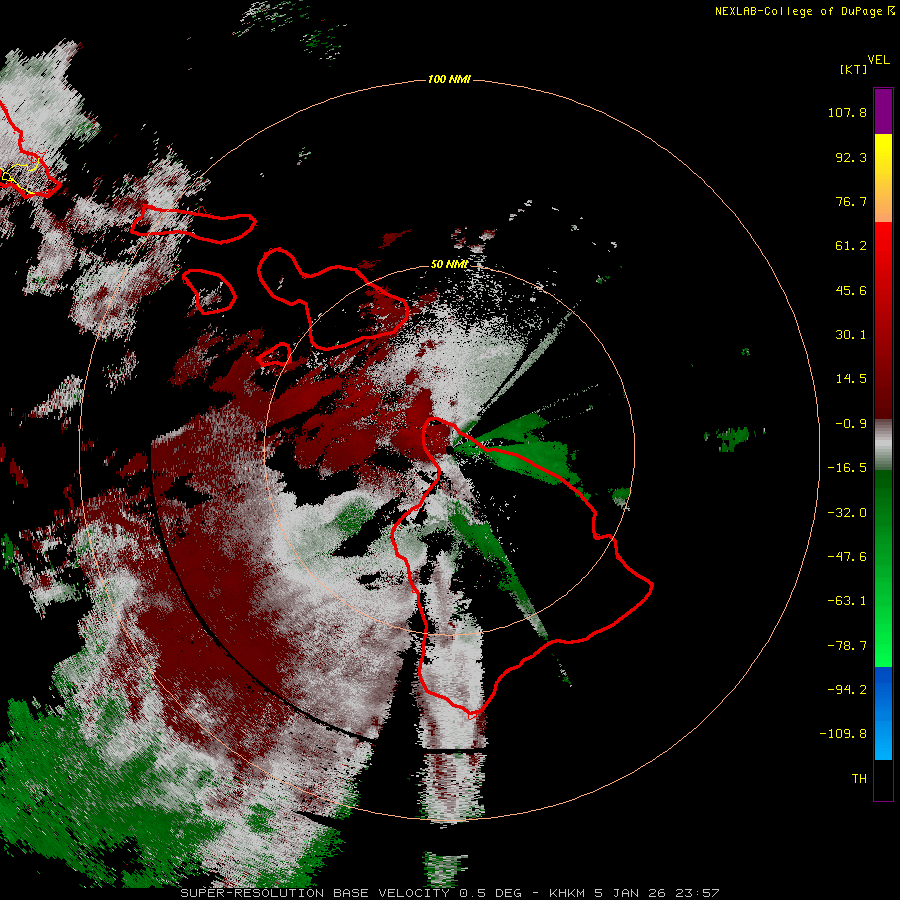Click the -109.8 legend value

click(843, 734)
